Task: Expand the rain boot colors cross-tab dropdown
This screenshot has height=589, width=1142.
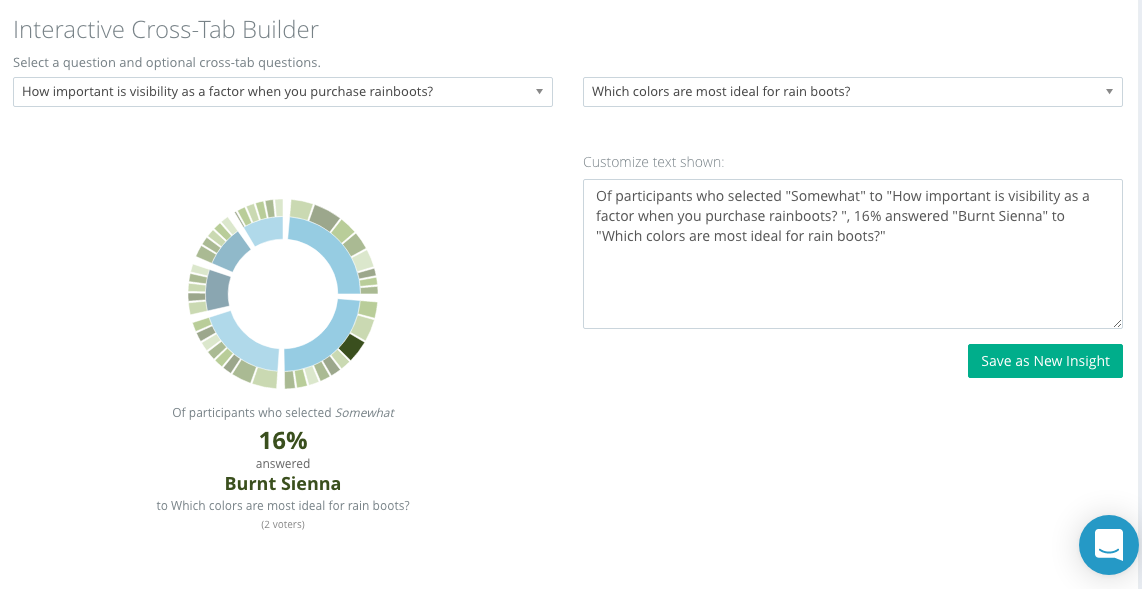Action: click(x=852, y=92)
